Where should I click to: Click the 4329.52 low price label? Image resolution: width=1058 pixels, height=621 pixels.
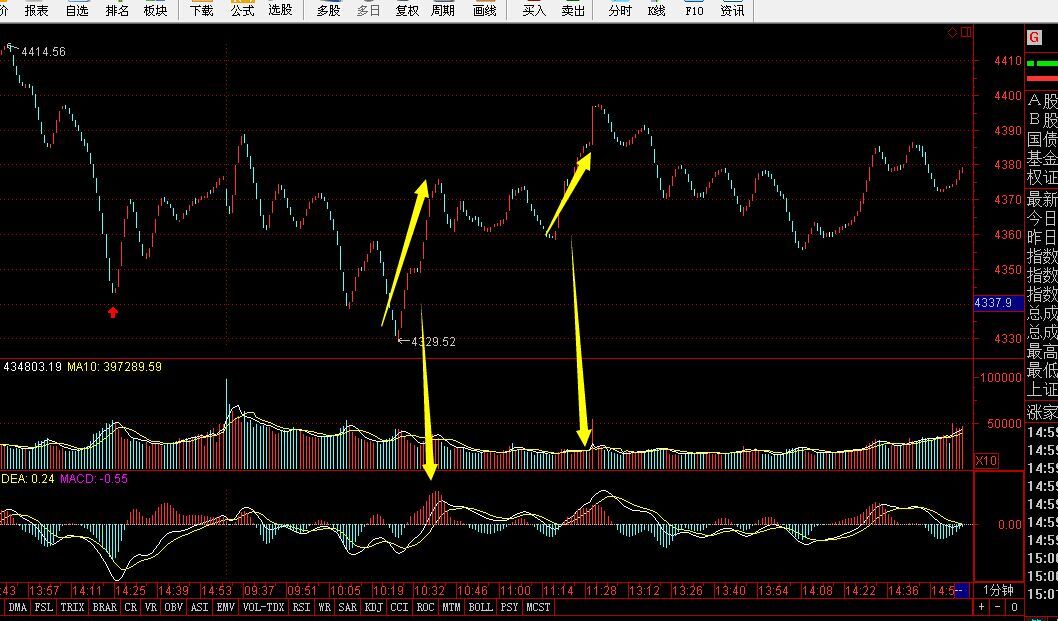(433, 342)
